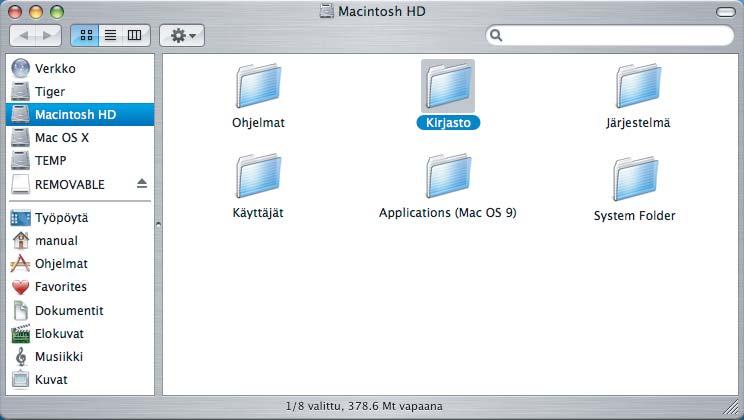Click the Applications (Mac OS 9) label
Viewport: 744px width, 420px height.
coord(447,213)
